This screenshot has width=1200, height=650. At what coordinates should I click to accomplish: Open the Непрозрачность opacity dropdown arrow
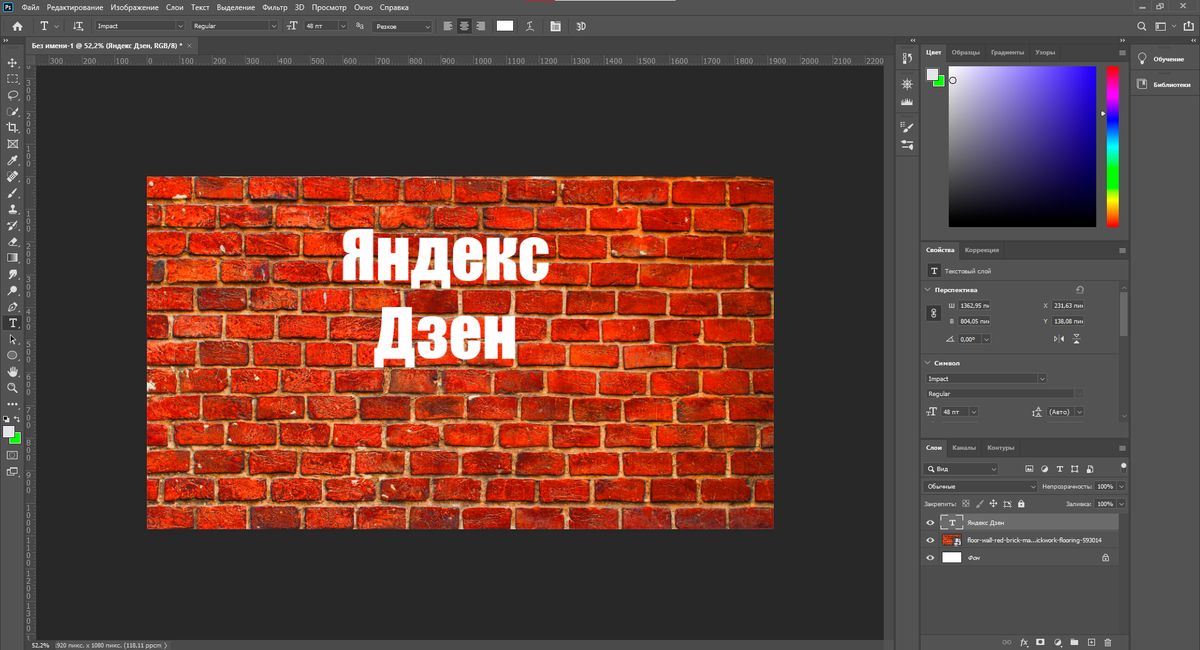pos(1121,486)
